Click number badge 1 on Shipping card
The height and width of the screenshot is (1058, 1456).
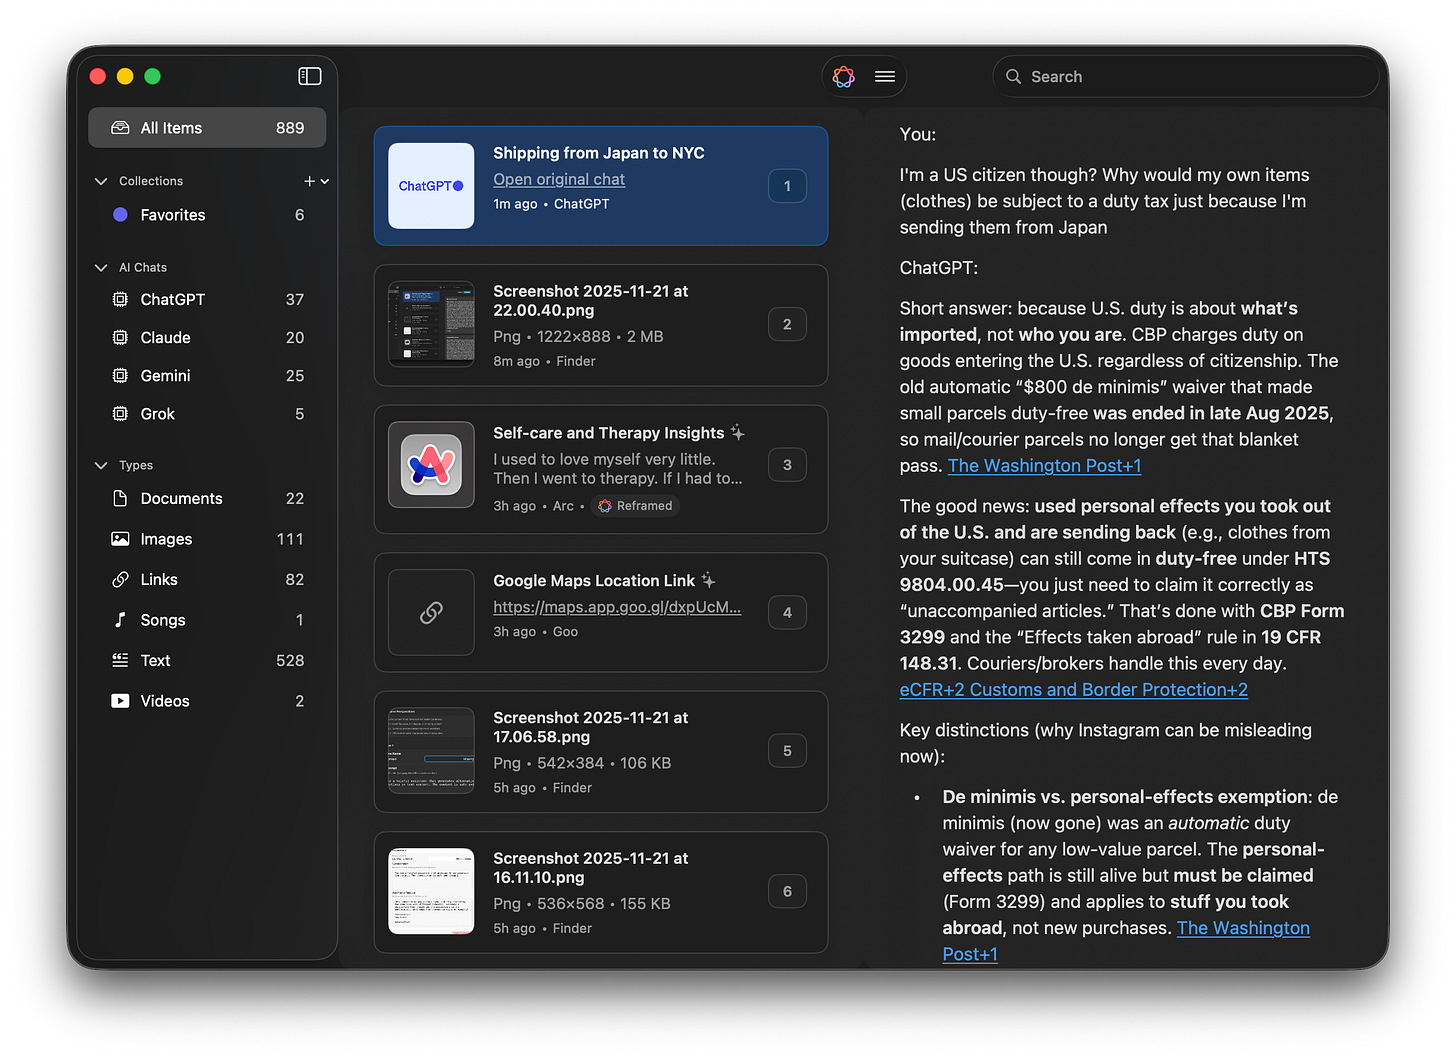787,186
